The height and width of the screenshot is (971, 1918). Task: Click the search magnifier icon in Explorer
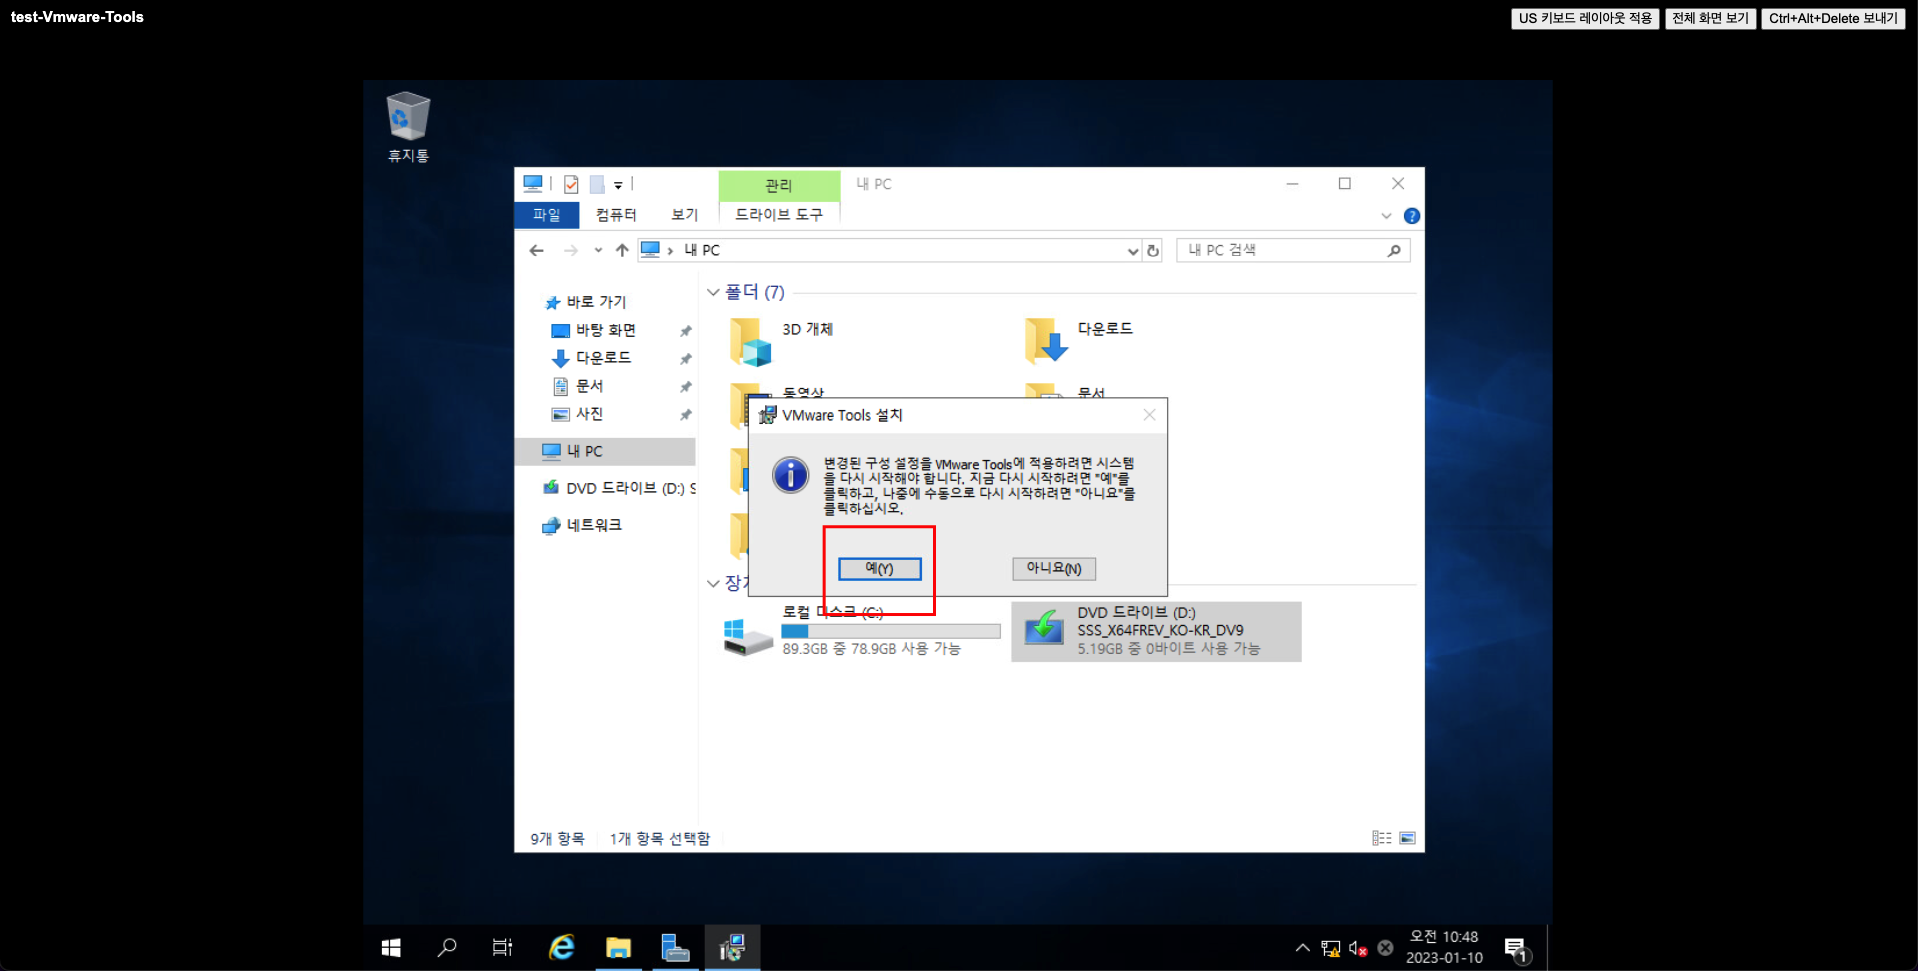(x=1394, y=250)
